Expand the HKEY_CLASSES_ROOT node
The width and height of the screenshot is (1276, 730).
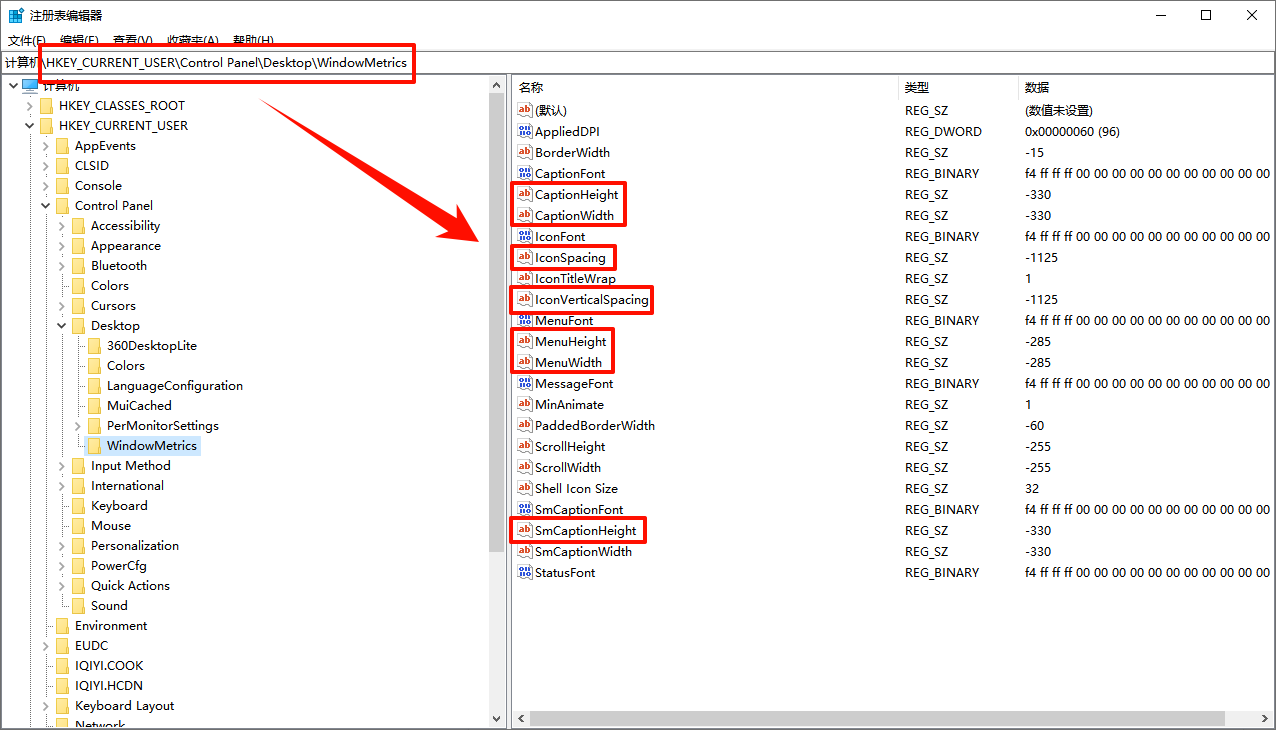coord(30,106)
